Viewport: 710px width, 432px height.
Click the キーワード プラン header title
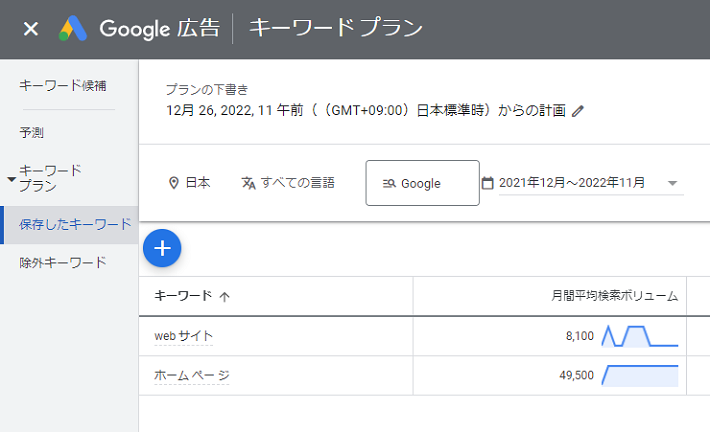tap(336, 28)
